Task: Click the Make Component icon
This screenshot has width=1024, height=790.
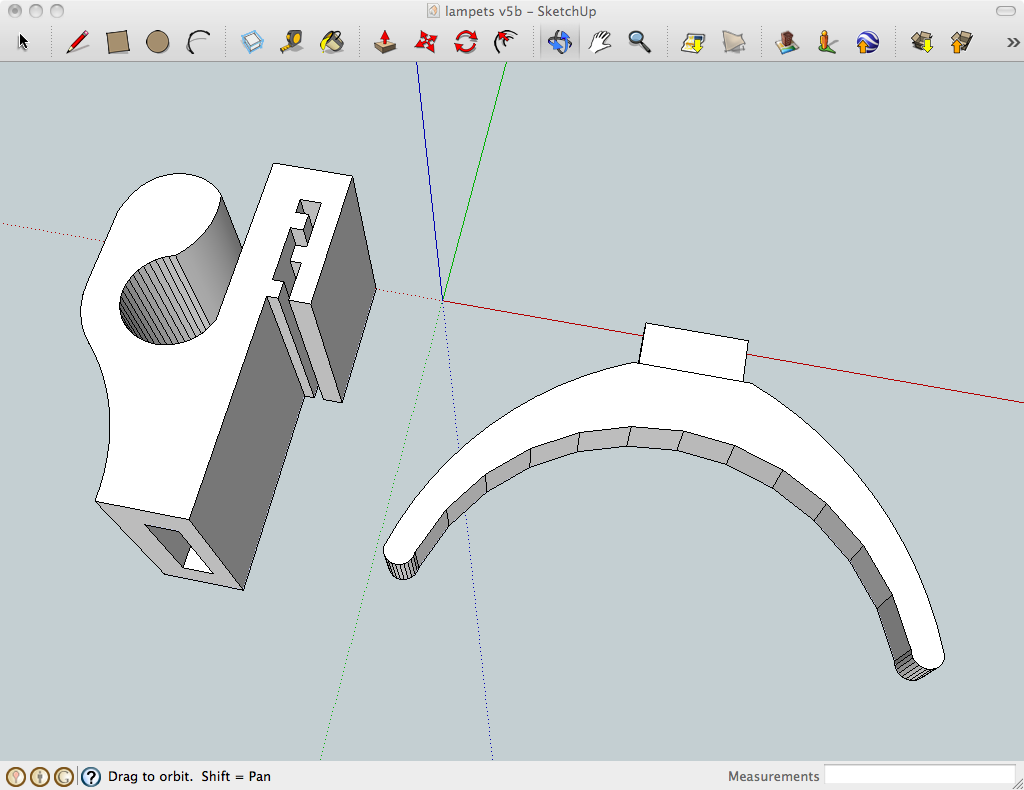Action: tap(252, 42)
